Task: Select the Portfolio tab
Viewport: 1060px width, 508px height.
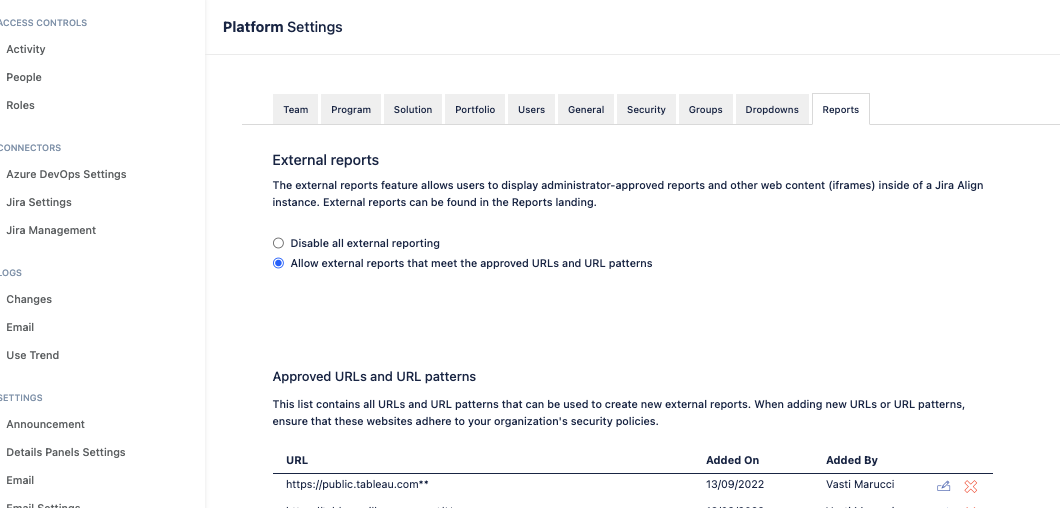Action: pyautogui.click(x=475, y=110)
